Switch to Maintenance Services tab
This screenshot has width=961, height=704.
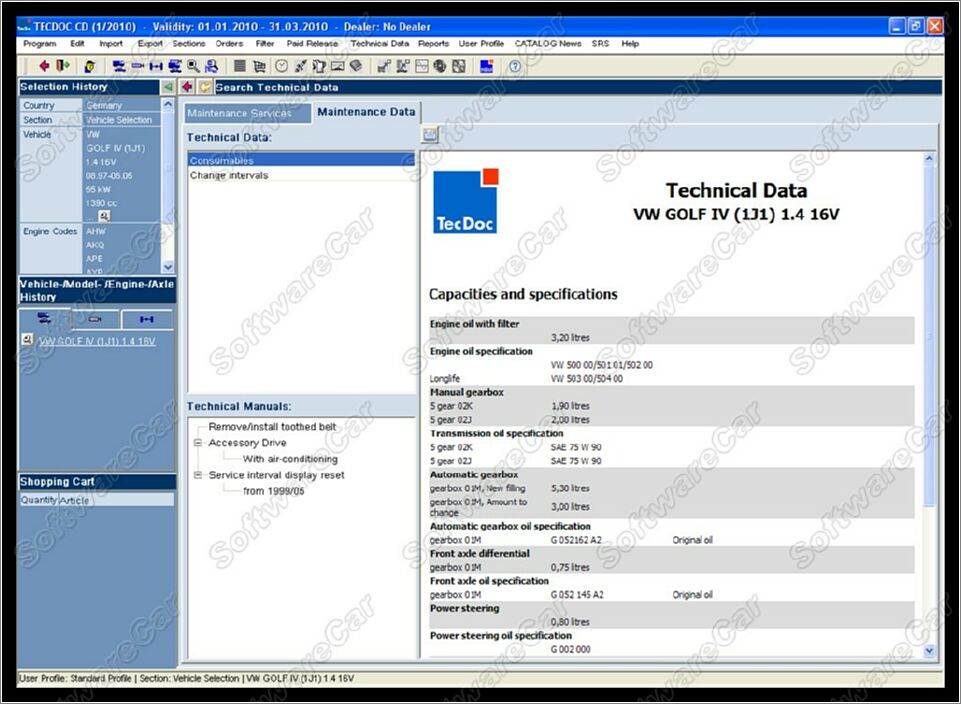click(248, 113)
